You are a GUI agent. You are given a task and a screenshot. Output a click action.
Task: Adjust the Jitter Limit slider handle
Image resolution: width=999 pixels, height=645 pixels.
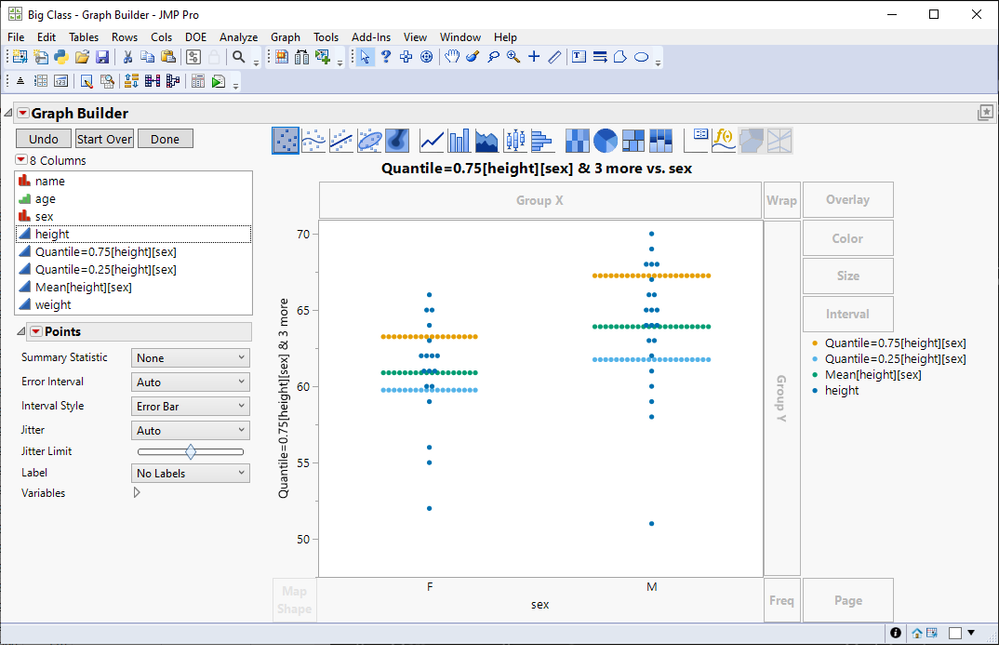[190, 452]
